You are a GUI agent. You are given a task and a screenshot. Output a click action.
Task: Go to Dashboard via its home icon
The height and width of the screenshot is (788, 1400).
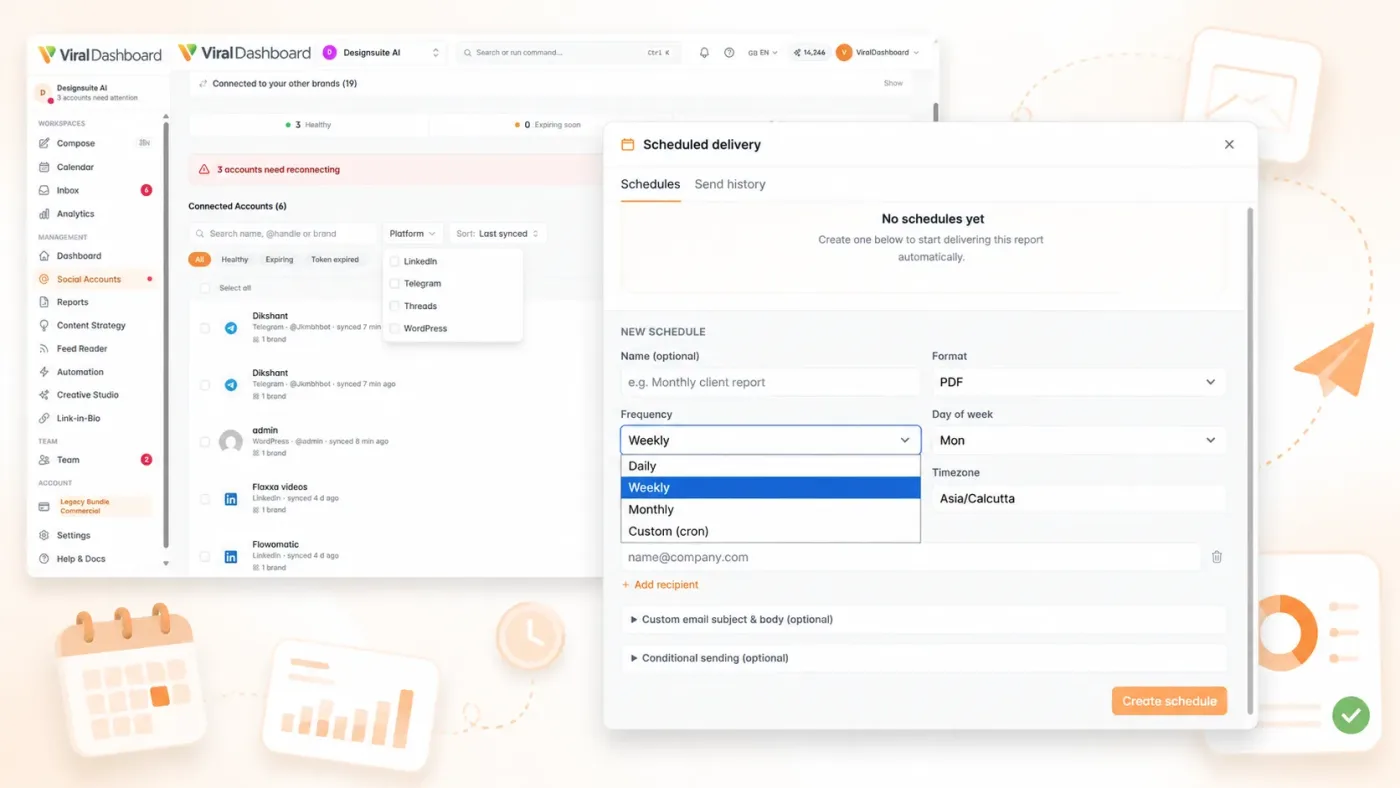[x=44, y=256]
